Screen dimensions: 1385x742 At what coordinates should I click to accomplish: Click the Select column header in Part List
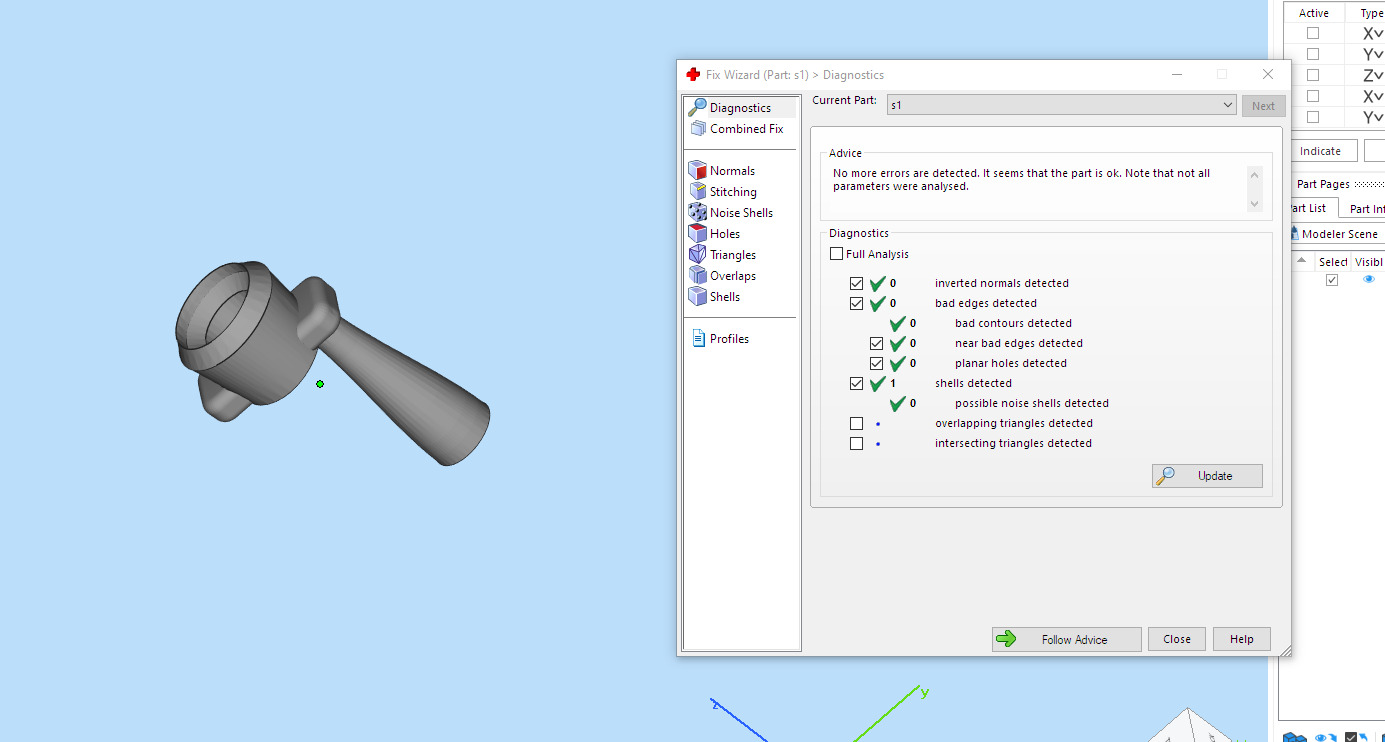click(1332, 262)
